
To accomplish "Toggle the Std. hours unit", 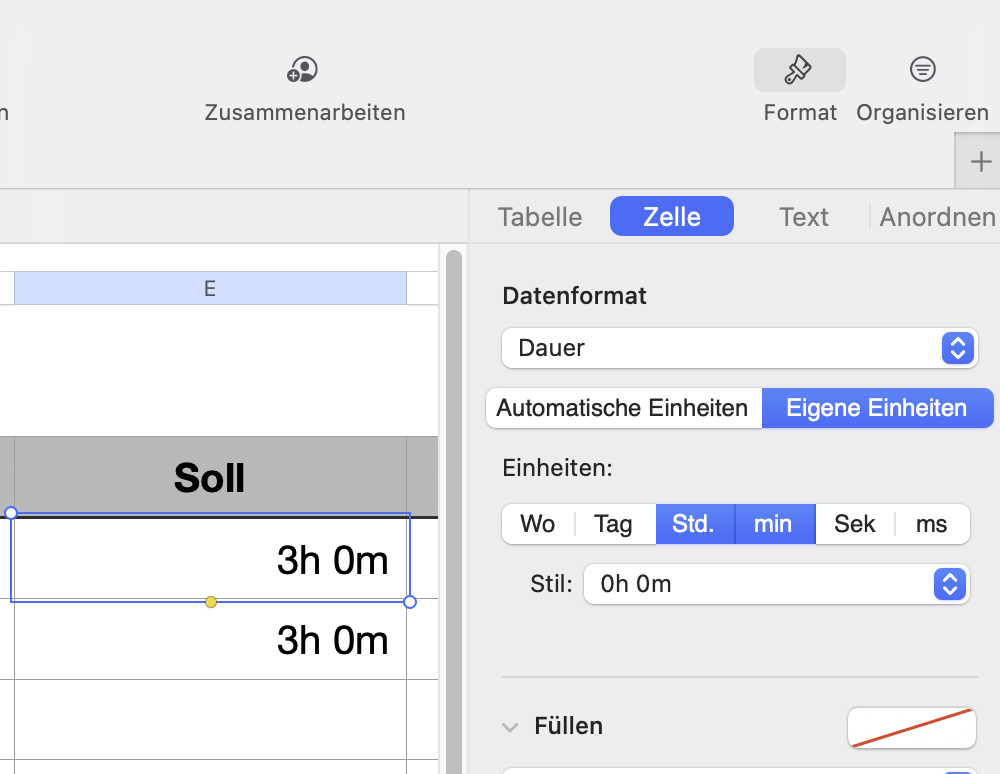I will pos(693,524).
